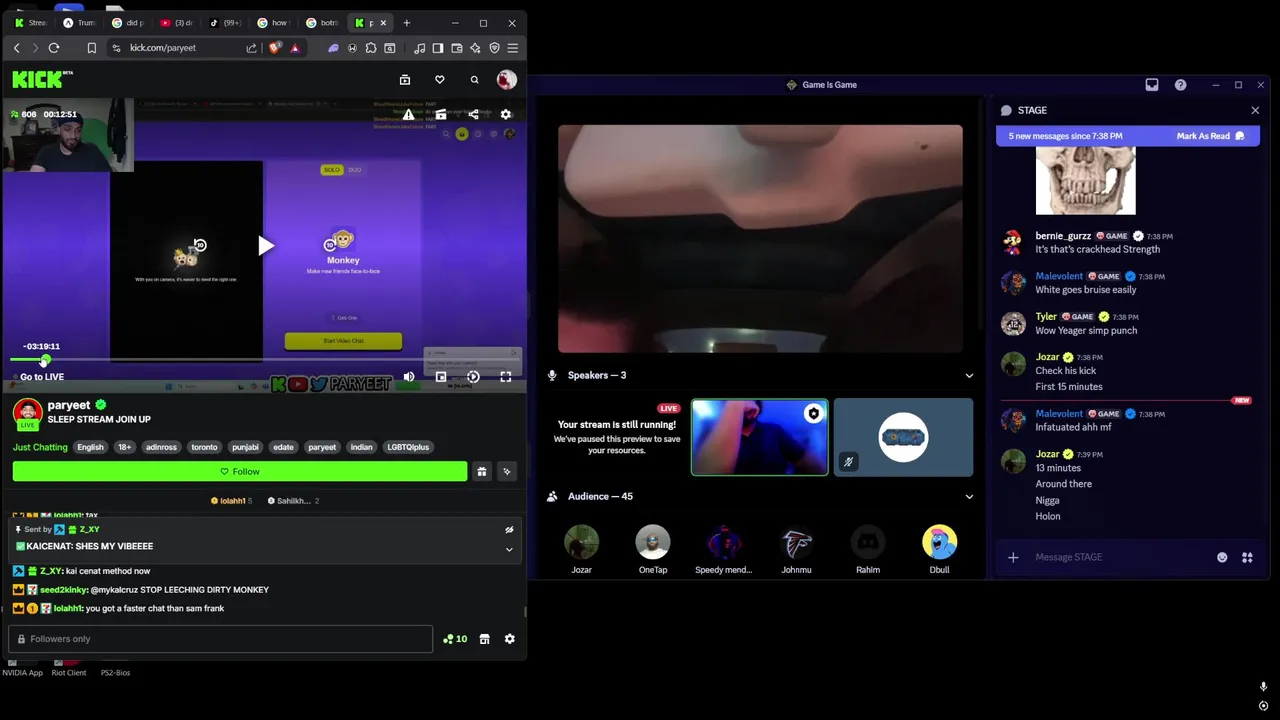The image size is (1280, 720).
Task: Open Brave Leo AI sparkle icon
Action: point(475,48)
